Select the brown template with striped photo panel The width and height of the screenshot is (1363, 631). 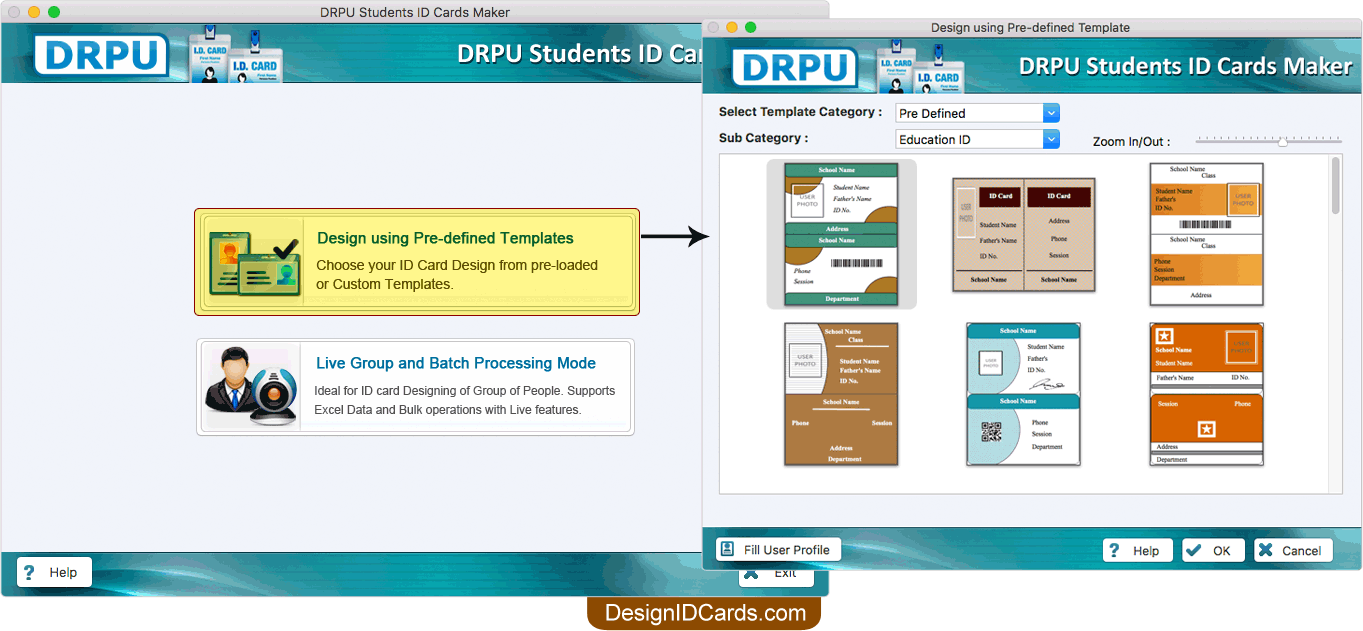(841, 394)
